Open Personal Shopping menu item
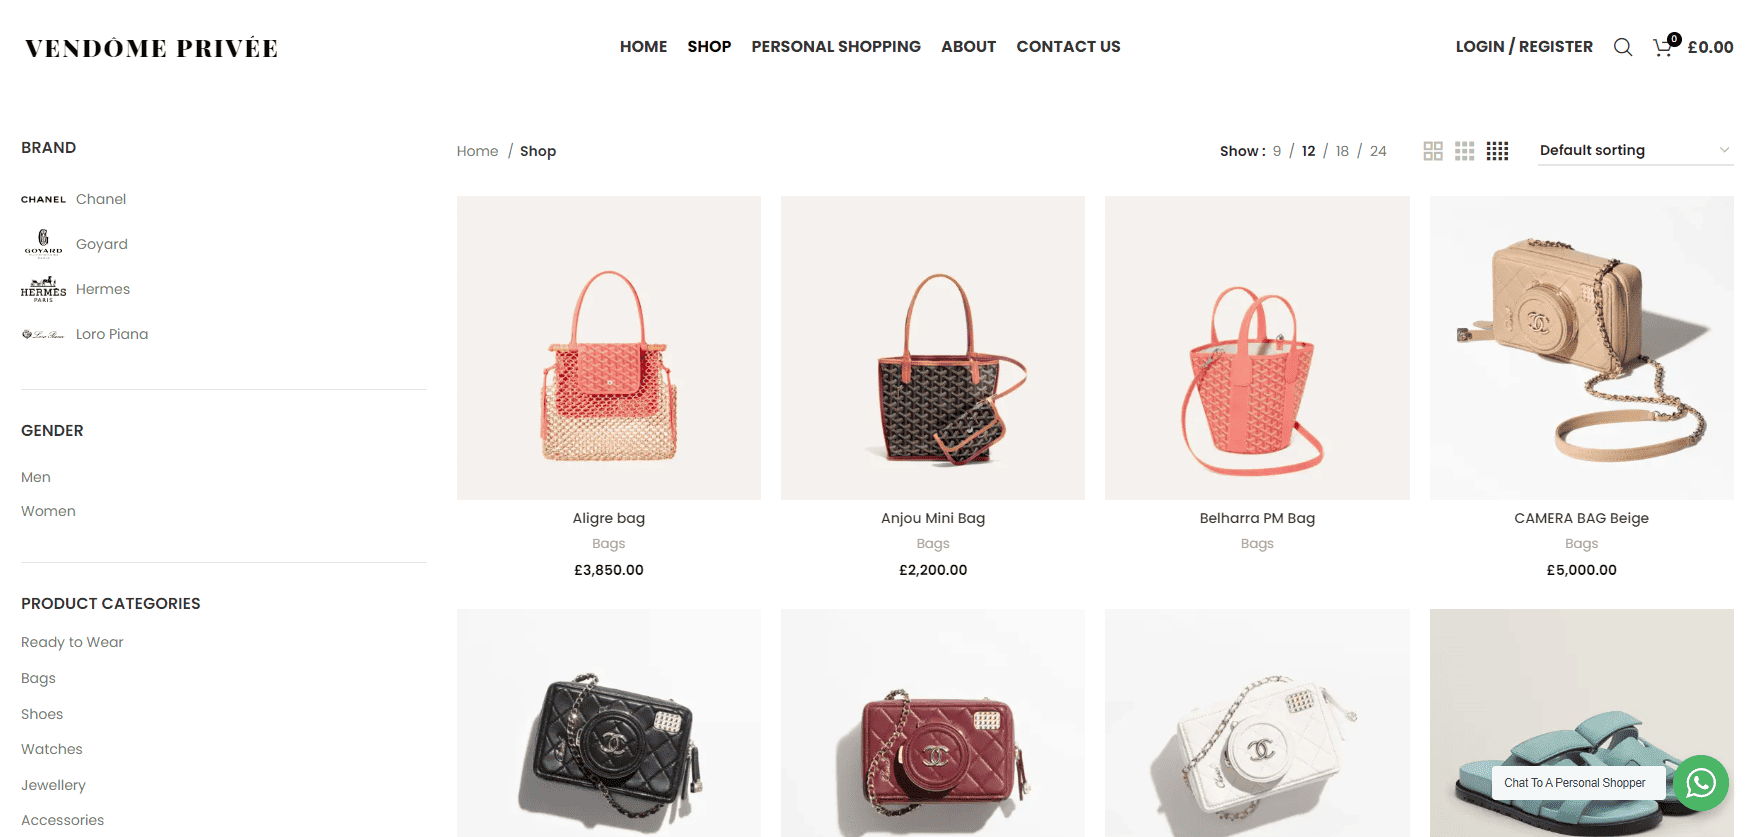The image size is (1747, 837). pos(836,47)
